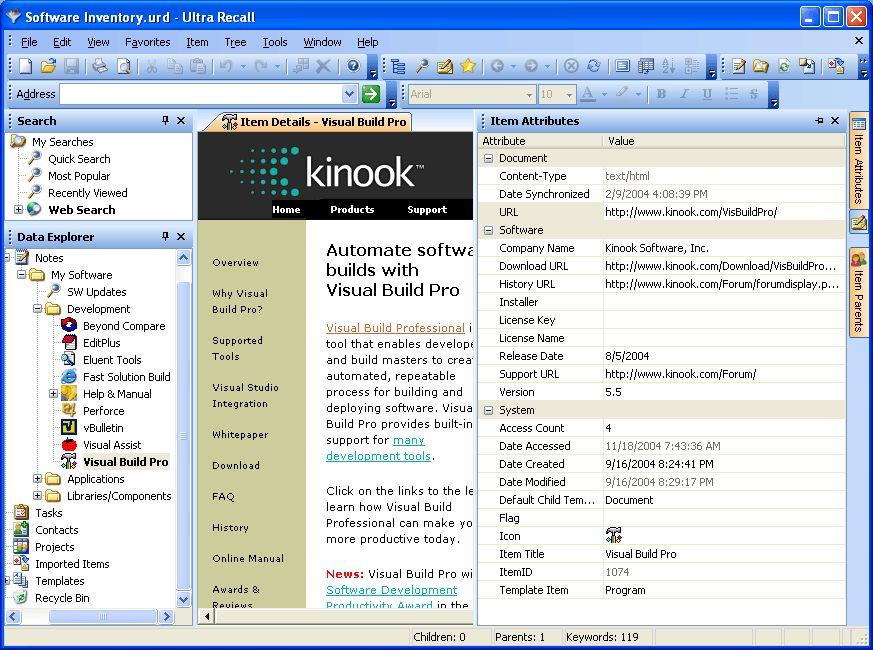Click the Support link on the kinook page
The image size is (873, 650).
[x=427, y=209]
